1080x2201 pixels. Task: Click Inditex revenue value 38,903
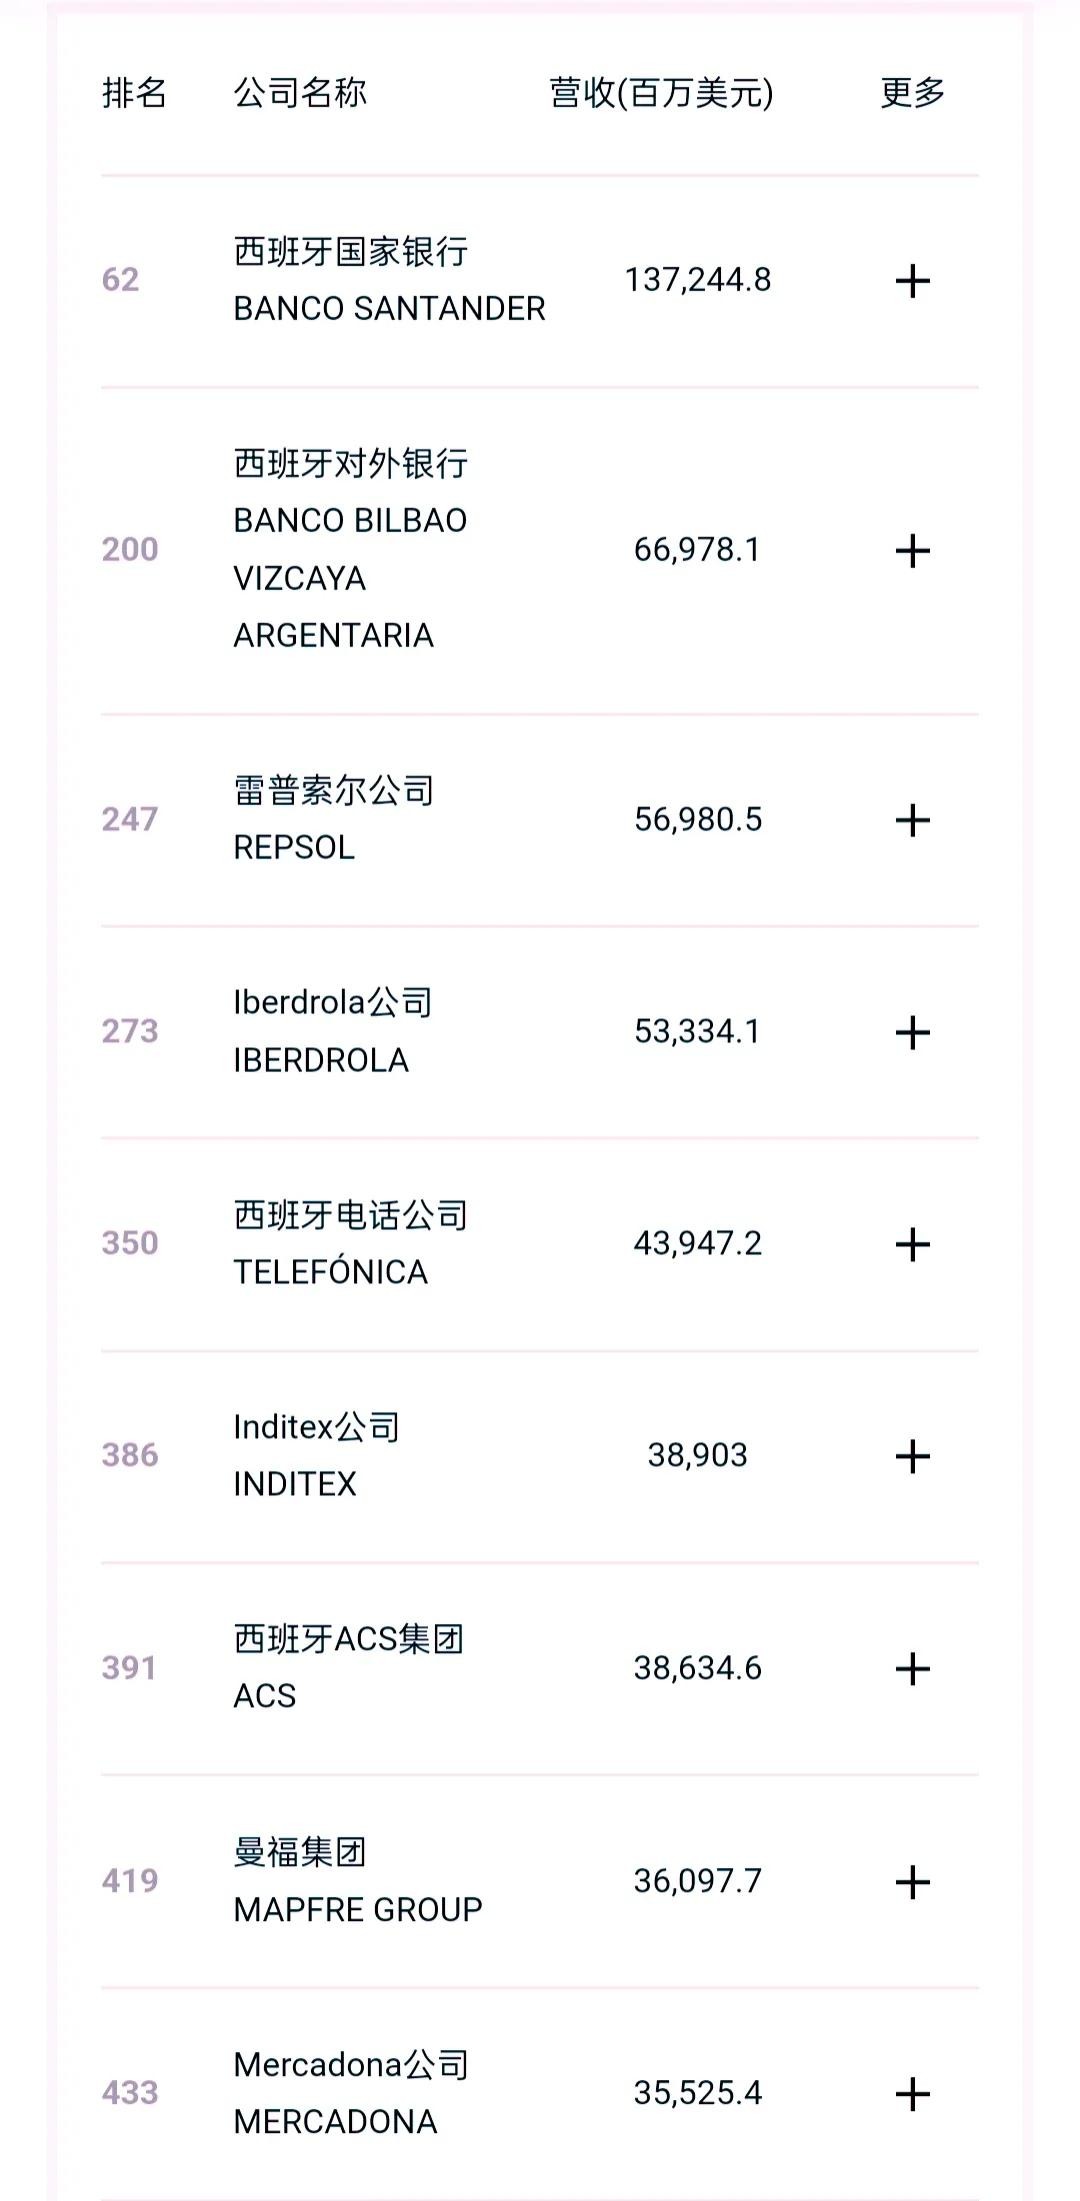tap(697, 1455)
